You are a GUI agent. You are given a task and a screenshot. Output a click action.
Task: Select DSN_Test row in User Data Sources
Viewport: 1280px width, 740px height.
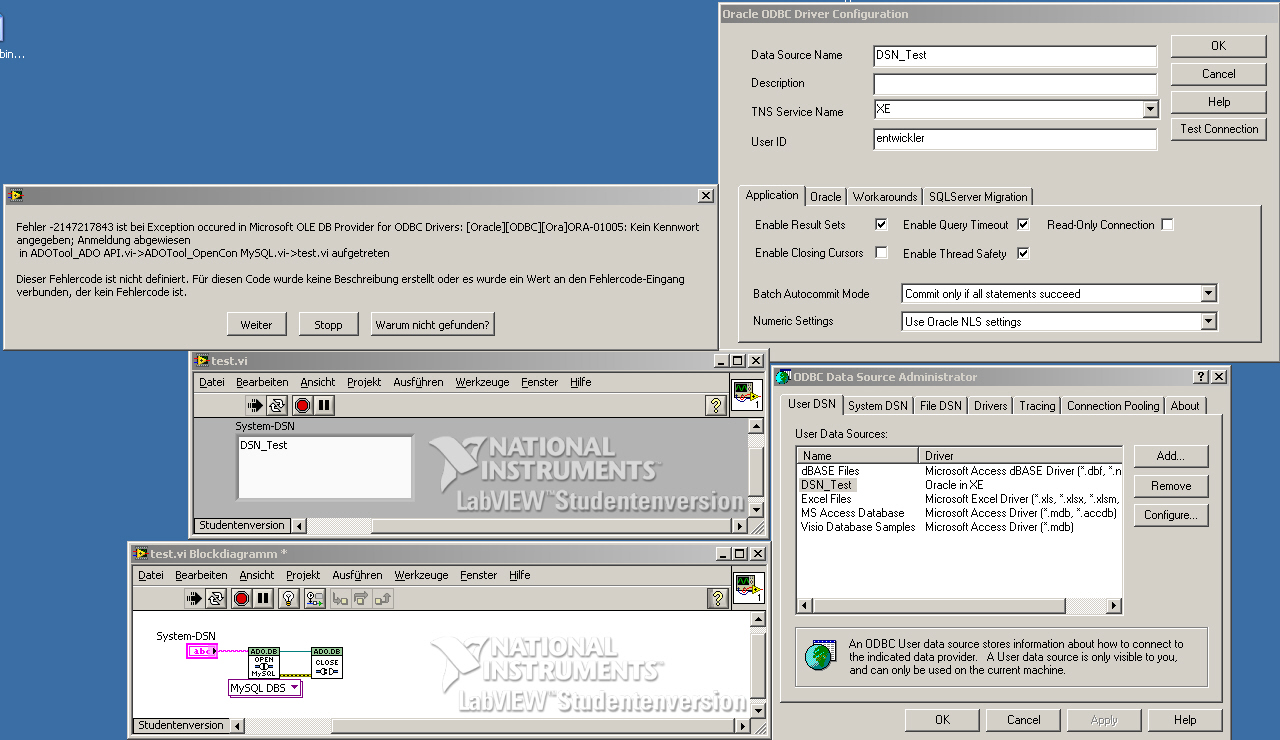pyautogui.click(x=960, y=485)
